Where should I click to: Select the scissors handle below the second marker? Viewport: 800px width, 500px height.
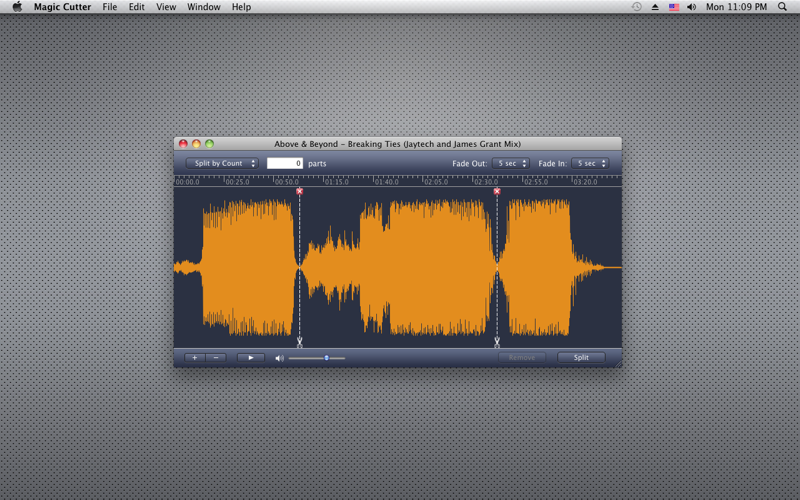[x=497, y=342]
